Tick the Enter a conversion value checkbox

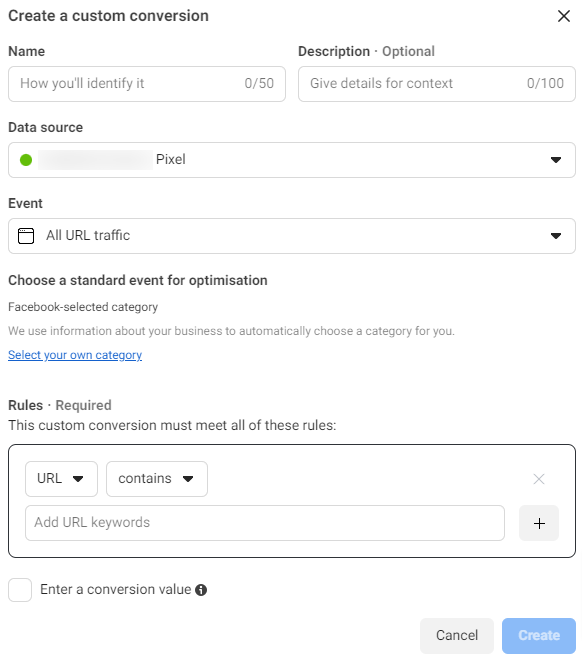[x=20, y=590]
